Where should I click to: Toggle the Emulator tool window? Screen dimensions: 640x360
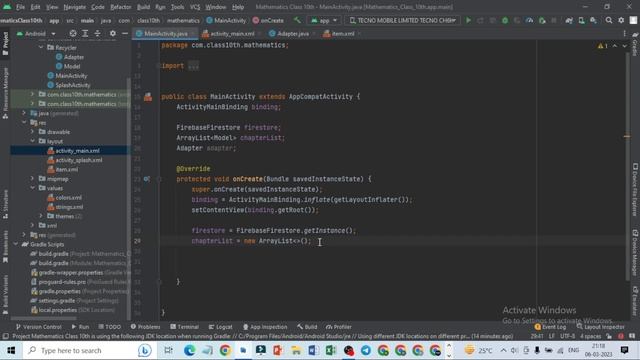click(x=635, y=301)
